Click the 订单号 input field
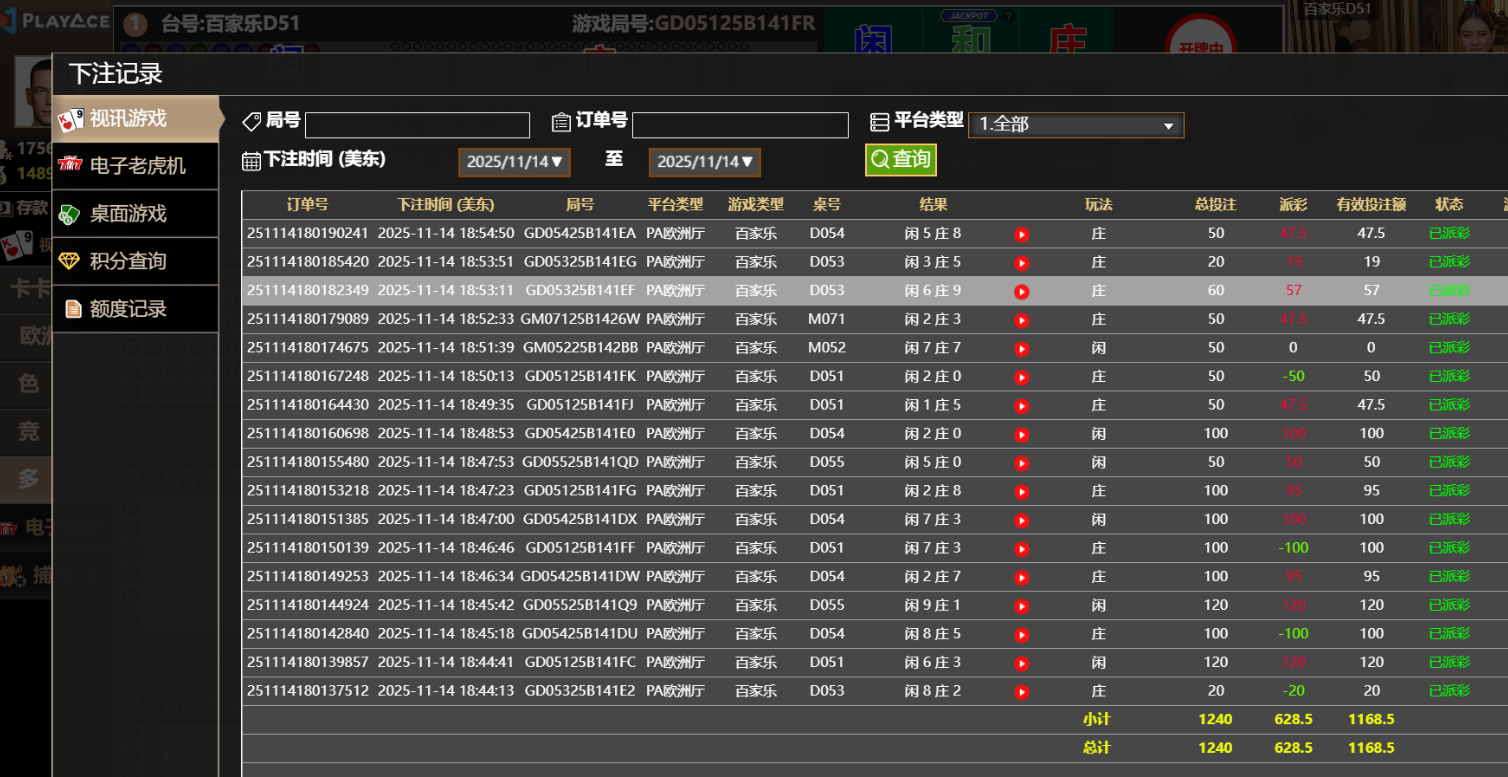Viewport: 1508px width, 777px height. point(740,125)
